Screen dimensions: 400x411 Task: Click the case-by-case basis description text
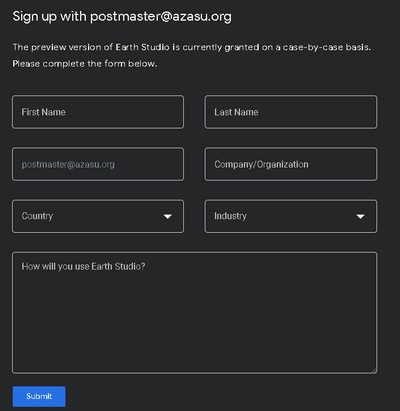point(192,47)
